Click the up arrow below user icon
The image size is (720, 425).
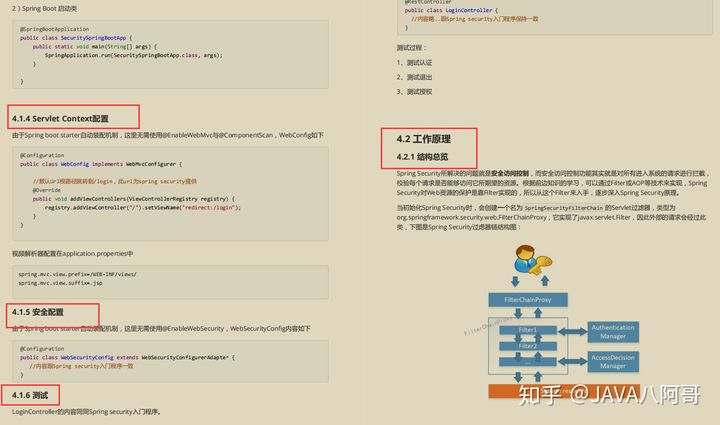(545, 281)
